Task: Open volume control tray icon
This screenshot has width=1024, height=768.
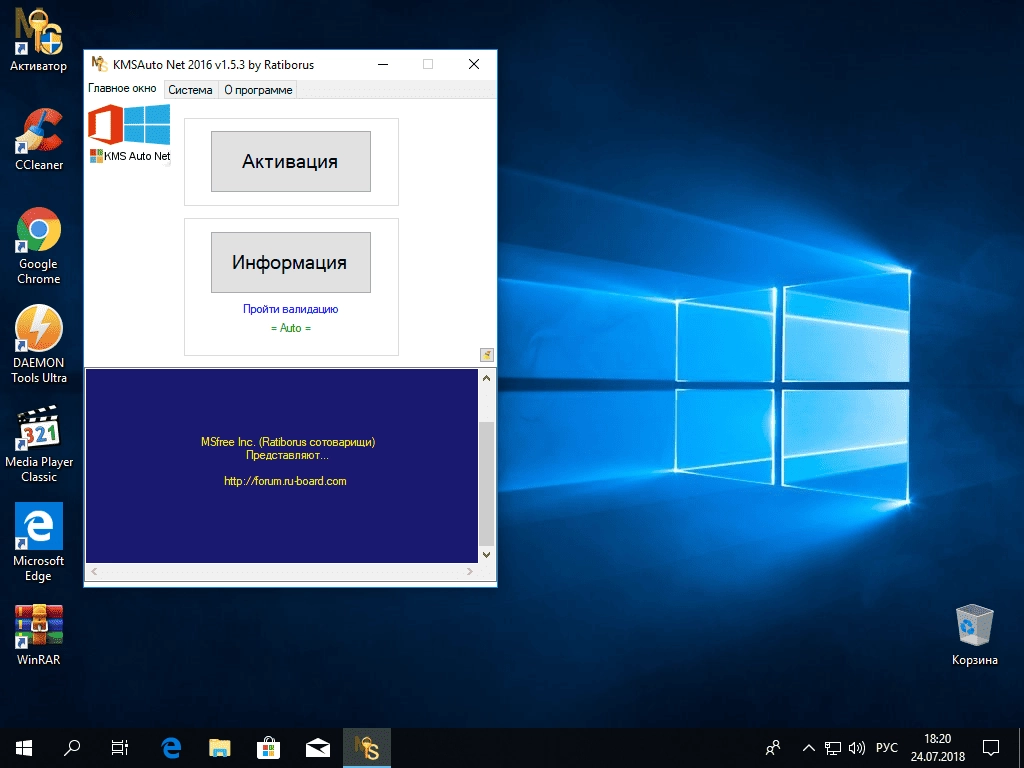Action: [857, 748]
